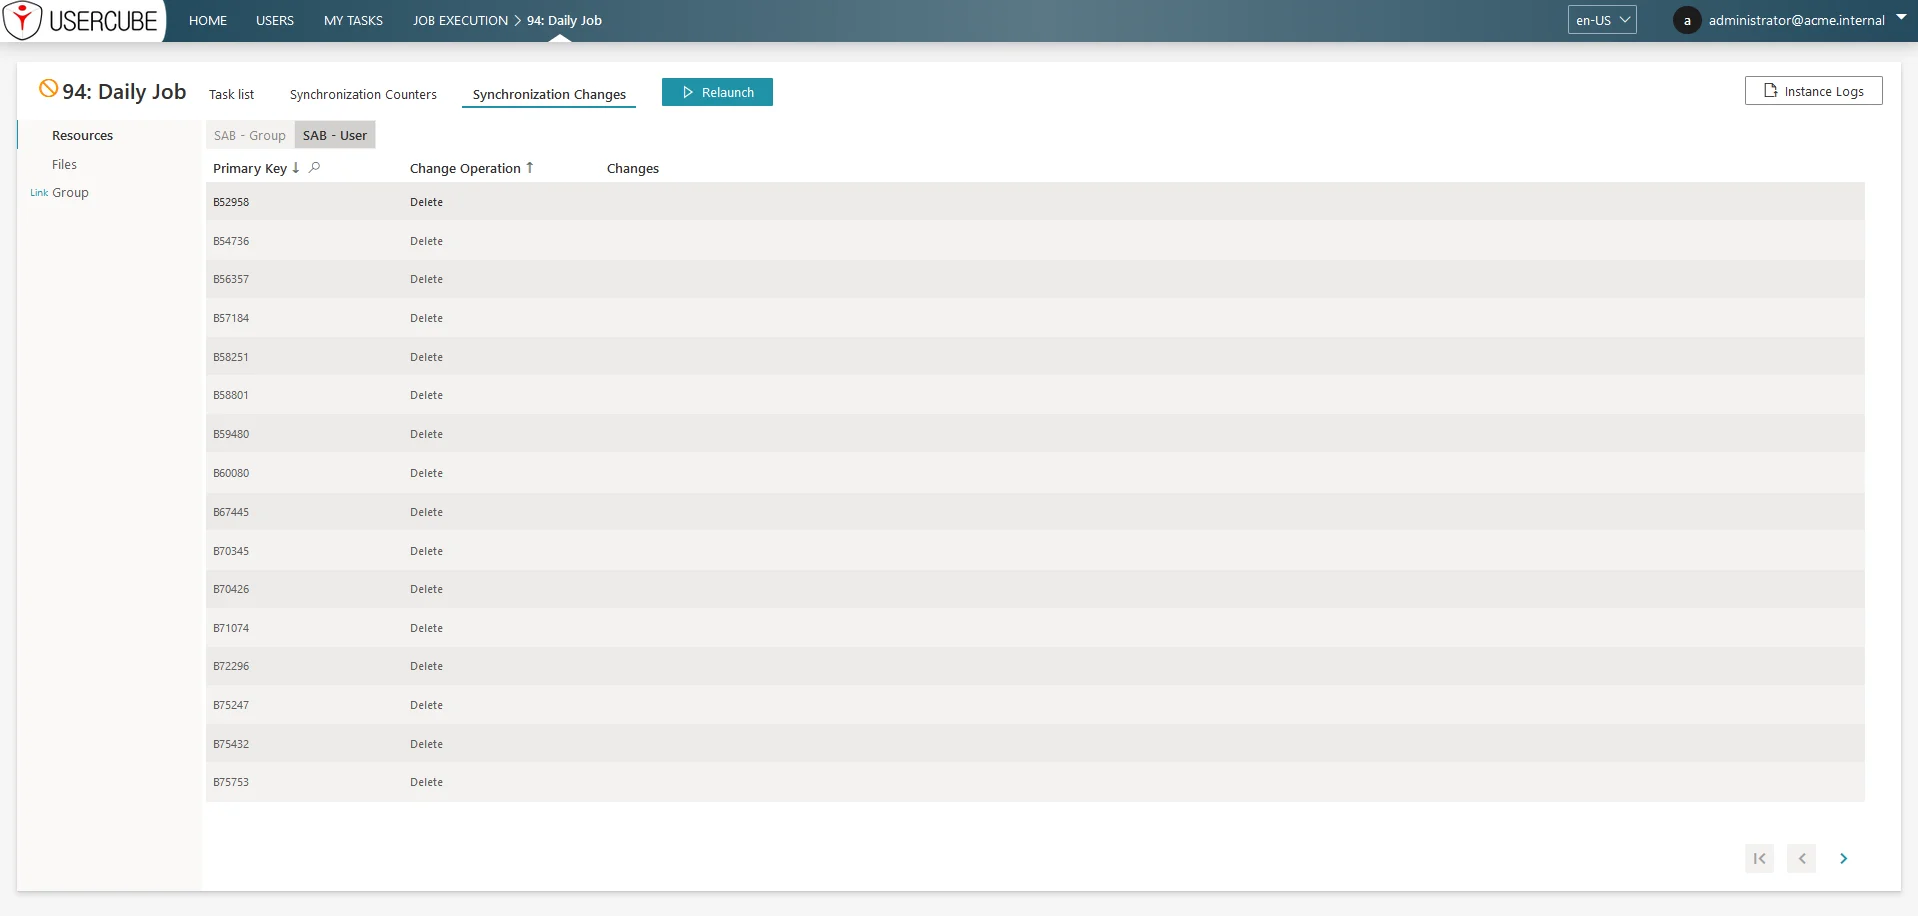Open Instance Logs

pyautogui.click(x=1813, y=91)
